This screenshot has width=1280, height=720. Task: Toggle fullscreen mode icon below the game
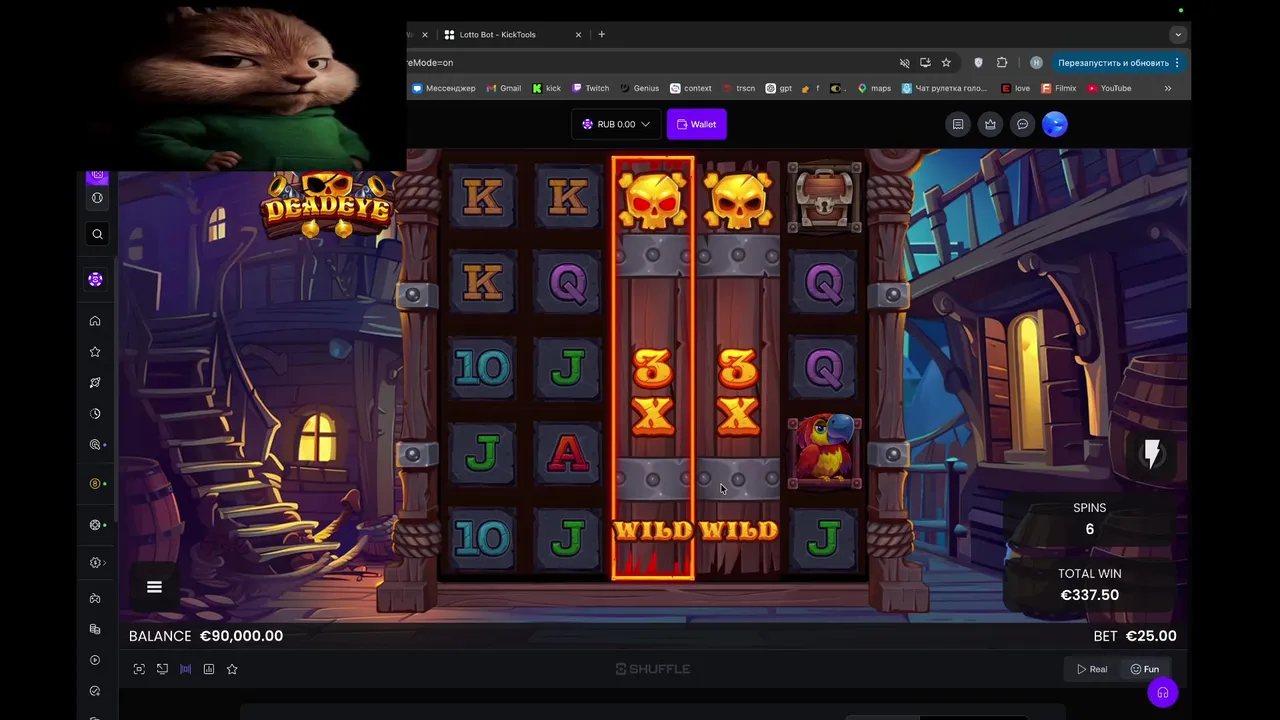click(139, 669)
